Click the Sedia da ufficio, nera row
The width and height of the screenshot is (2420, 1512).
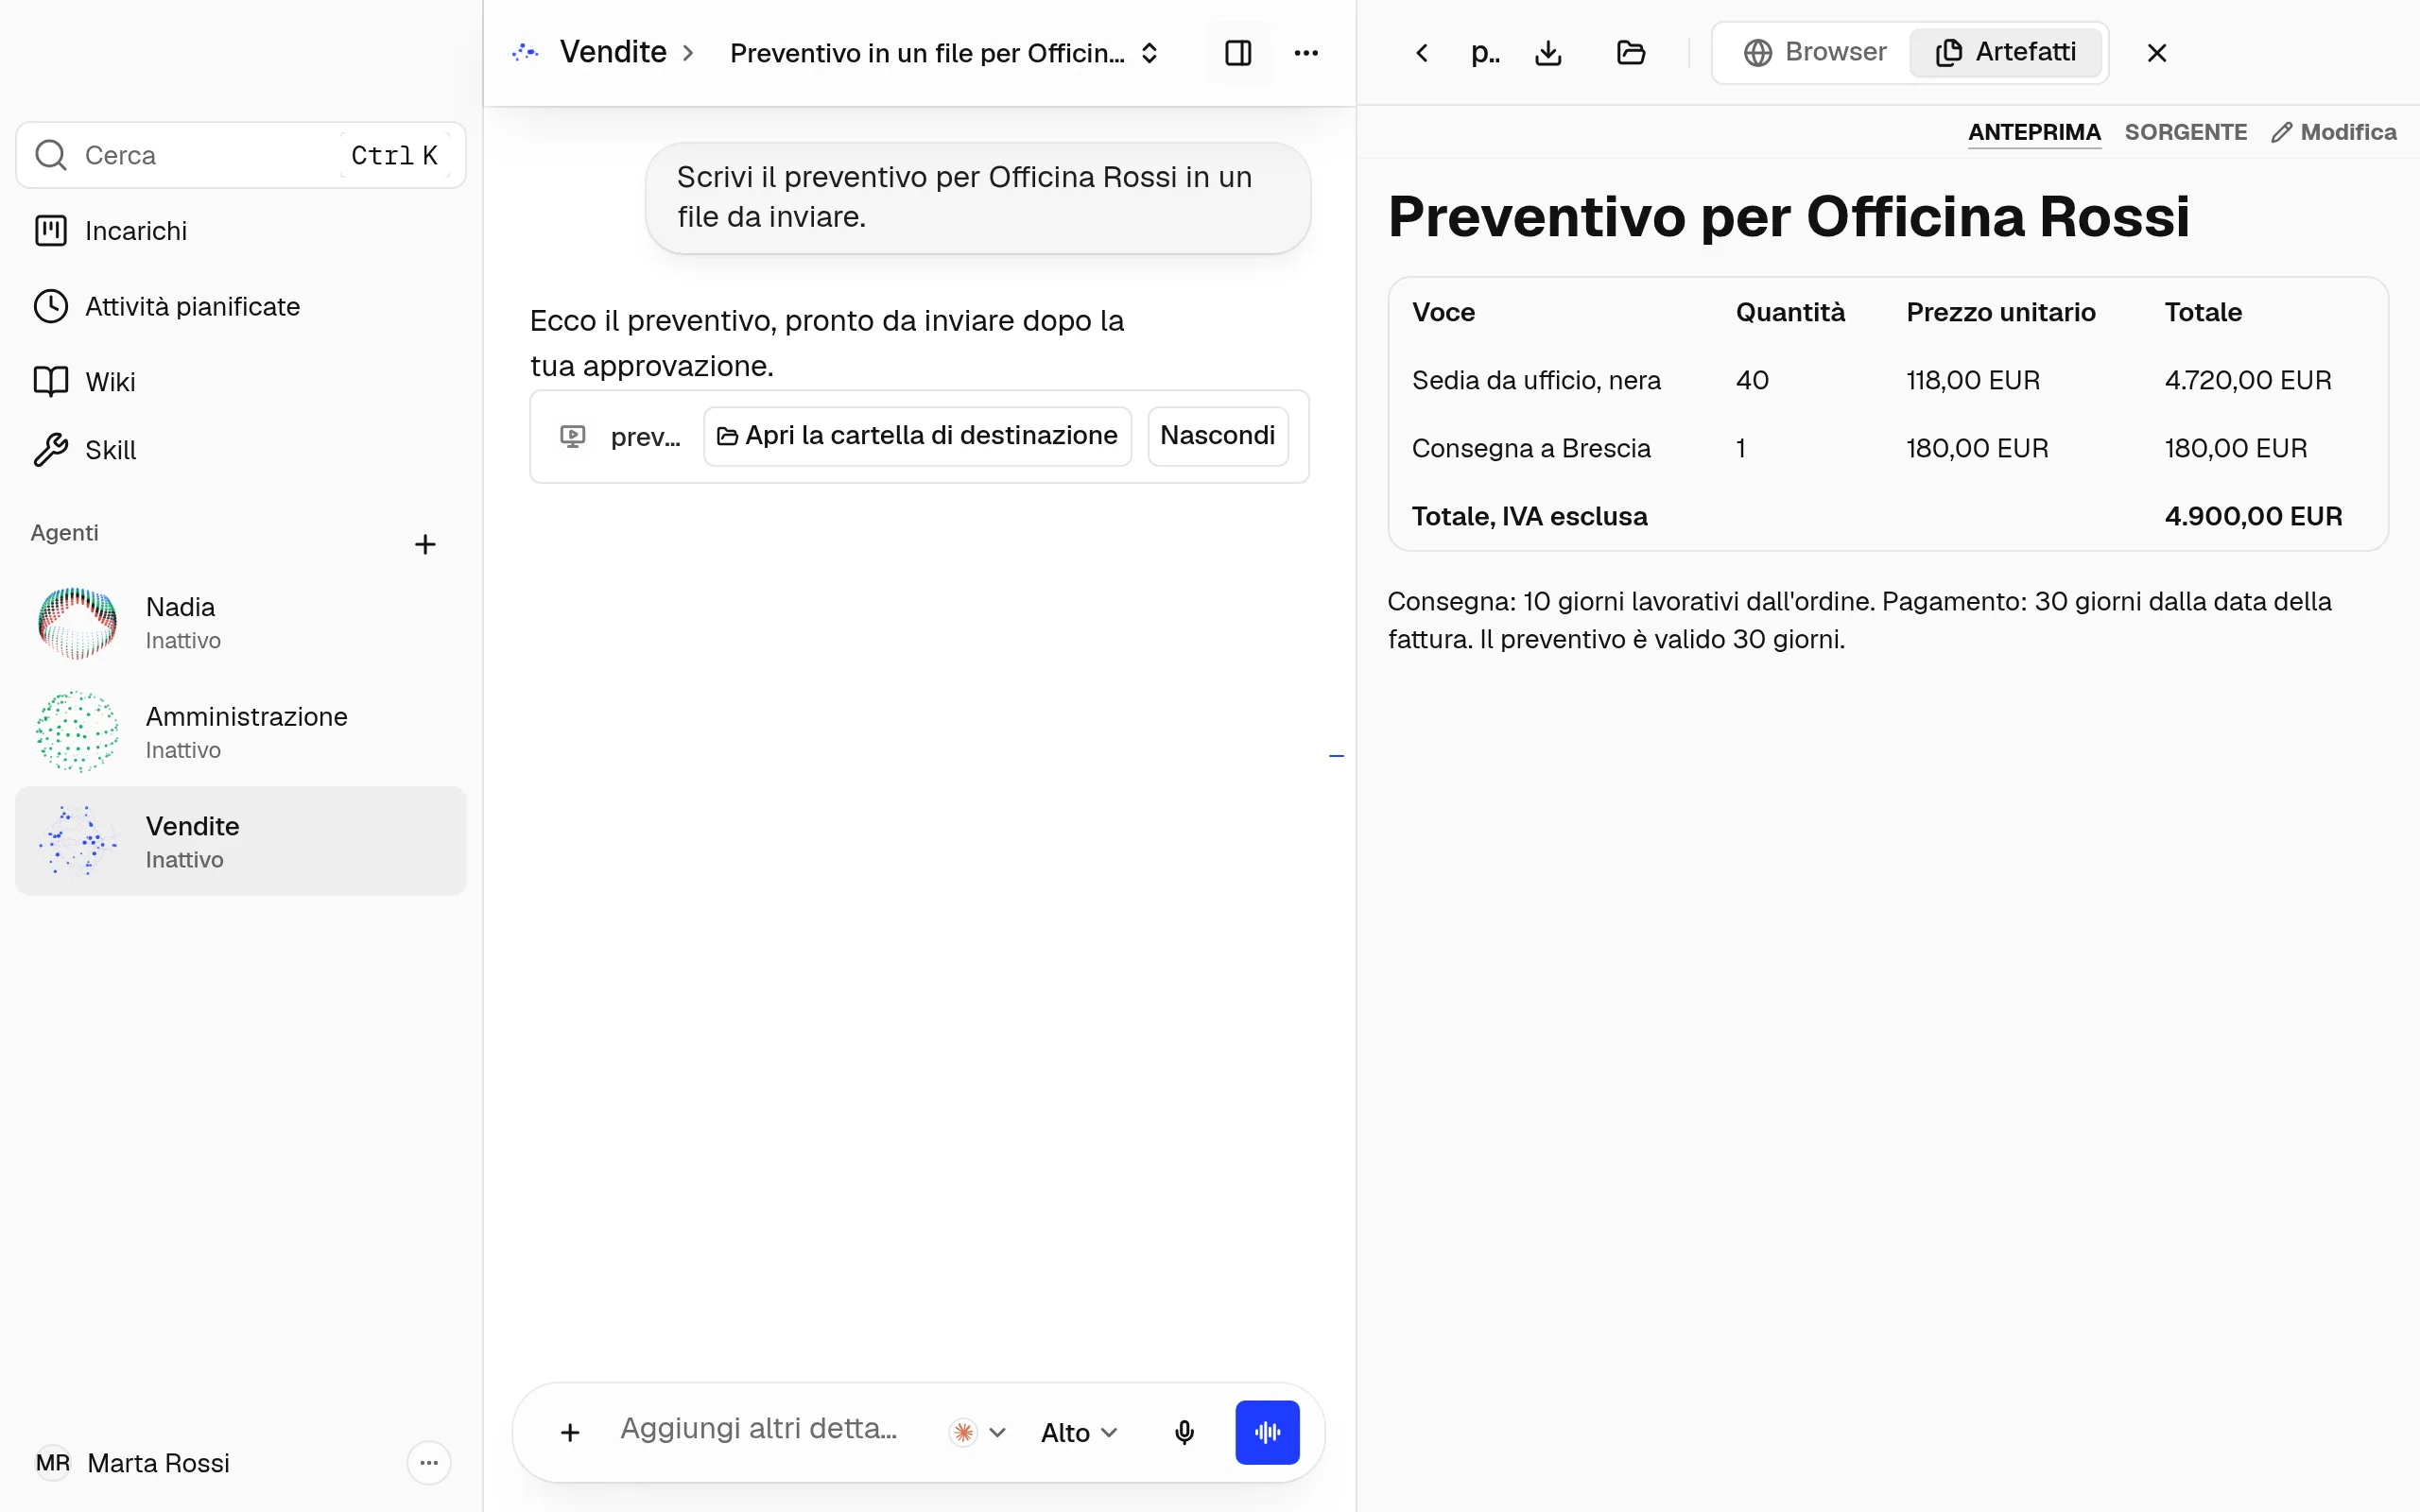pyautogui.click(x=1887, y=380)
